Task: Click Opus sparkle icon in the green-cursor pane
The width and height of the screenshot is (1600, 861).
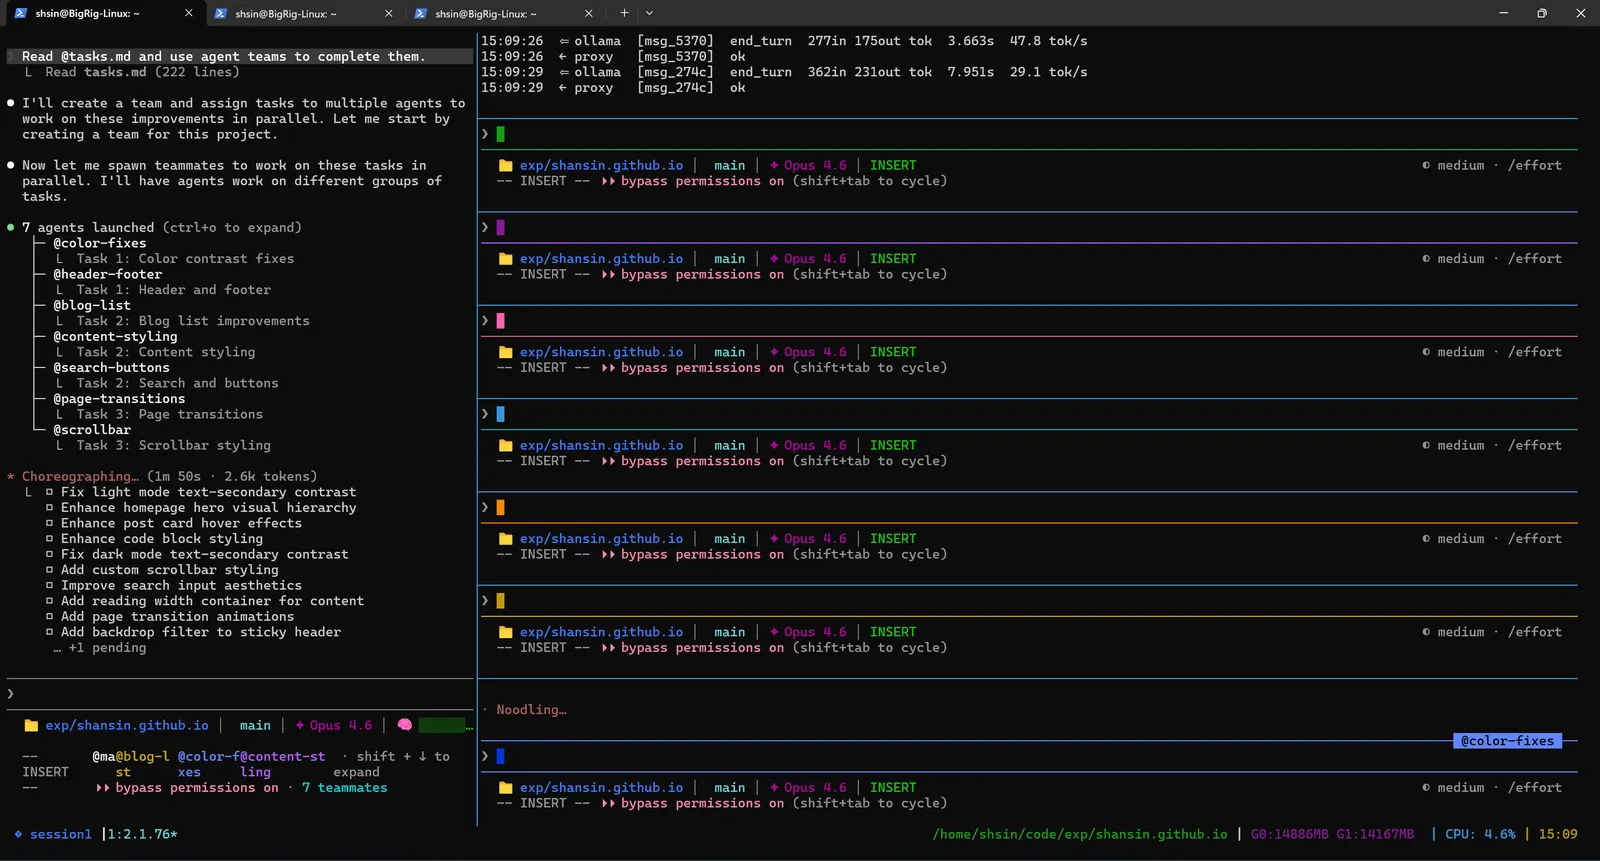Action: coord(774,166)
